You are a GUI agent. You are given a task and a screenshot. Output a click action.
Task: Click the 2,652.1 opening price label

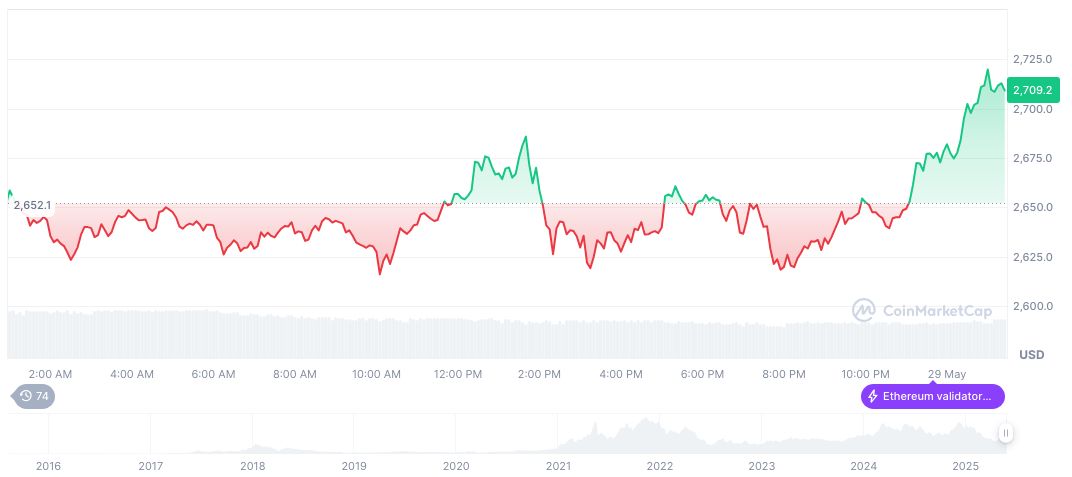pos(32,205)
